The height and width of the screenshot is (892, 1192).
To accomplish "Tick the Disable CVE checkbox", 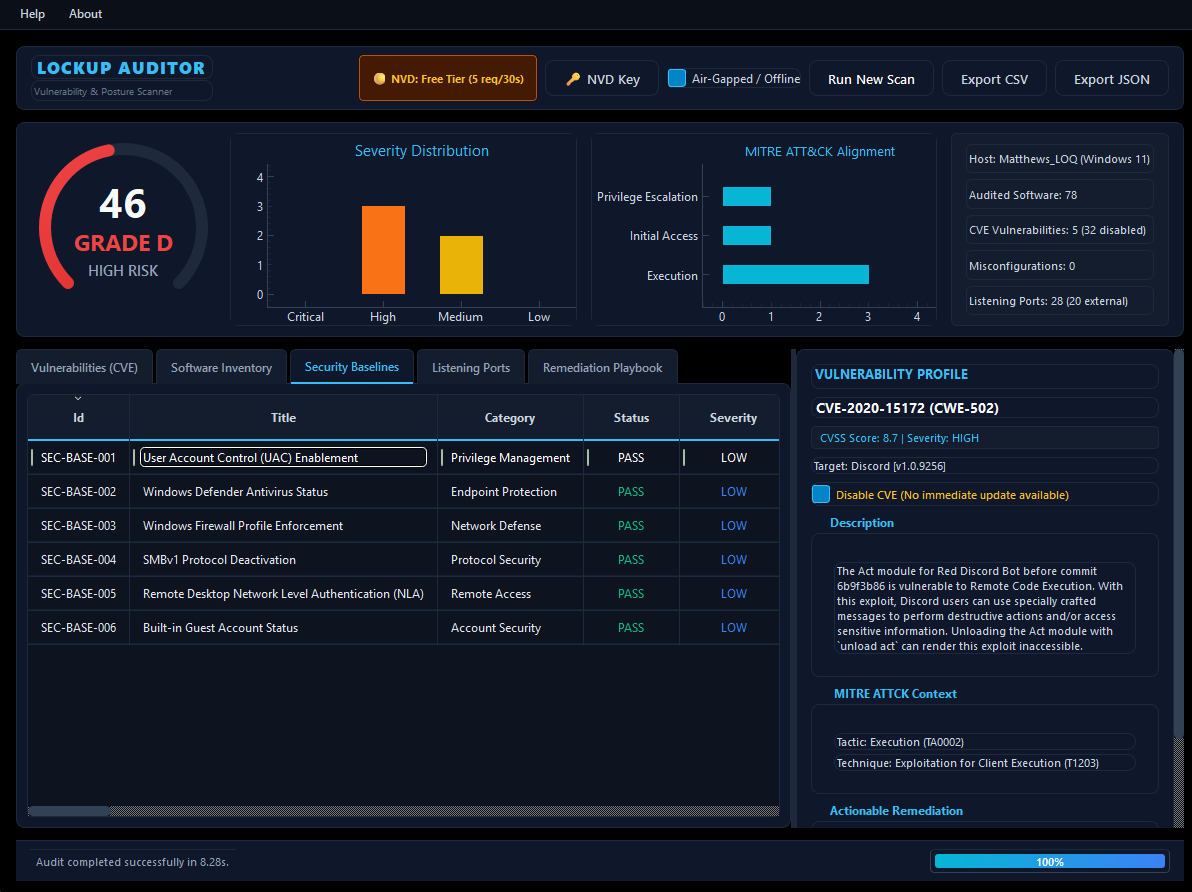I will click(821, 494).
